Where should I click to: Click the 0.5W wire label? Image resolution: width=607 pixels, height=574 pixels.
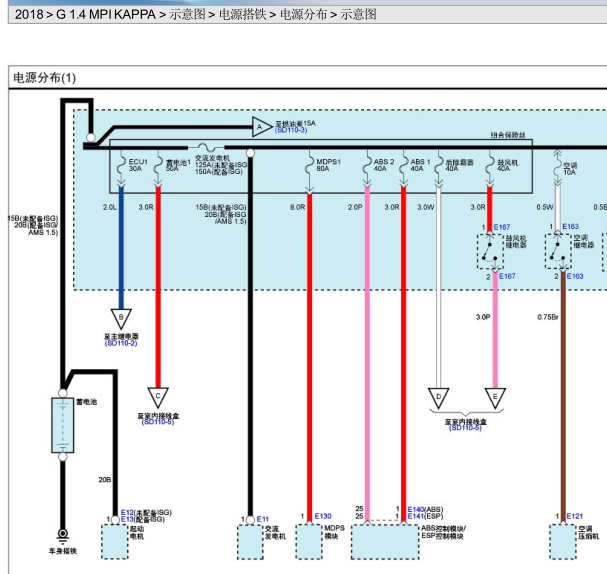pos(545,207)
